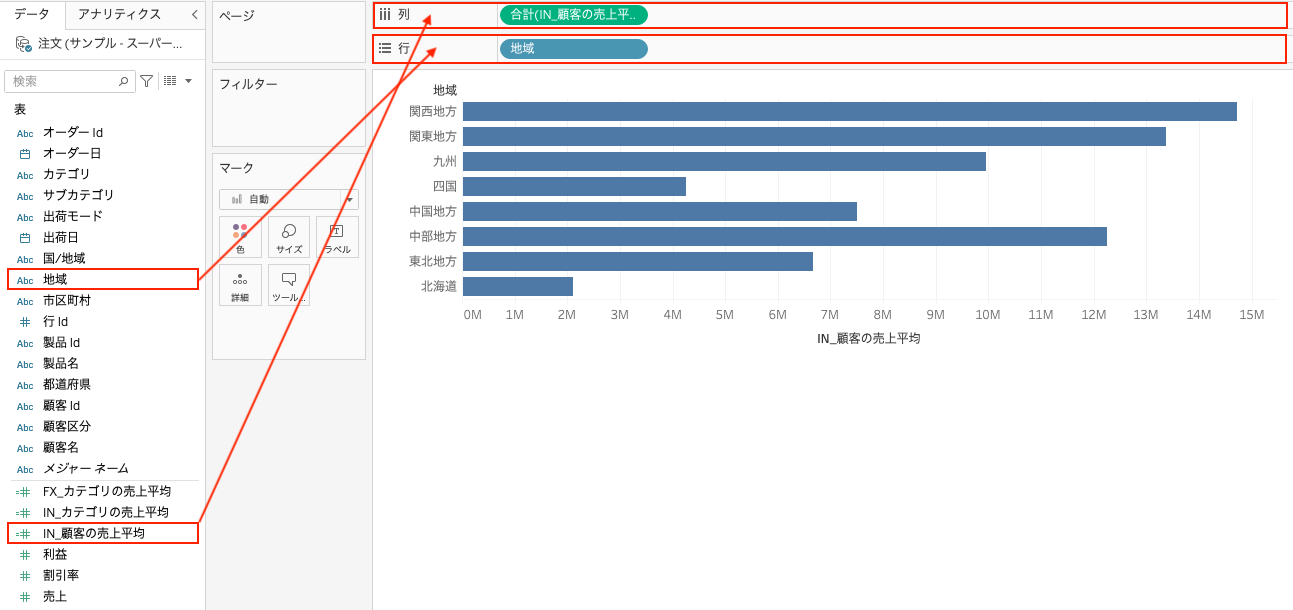Image resolution: width=1293 pixels, height=610 pixels.
Task: Click the data source icon for 注文
Action: click(24, 44)
